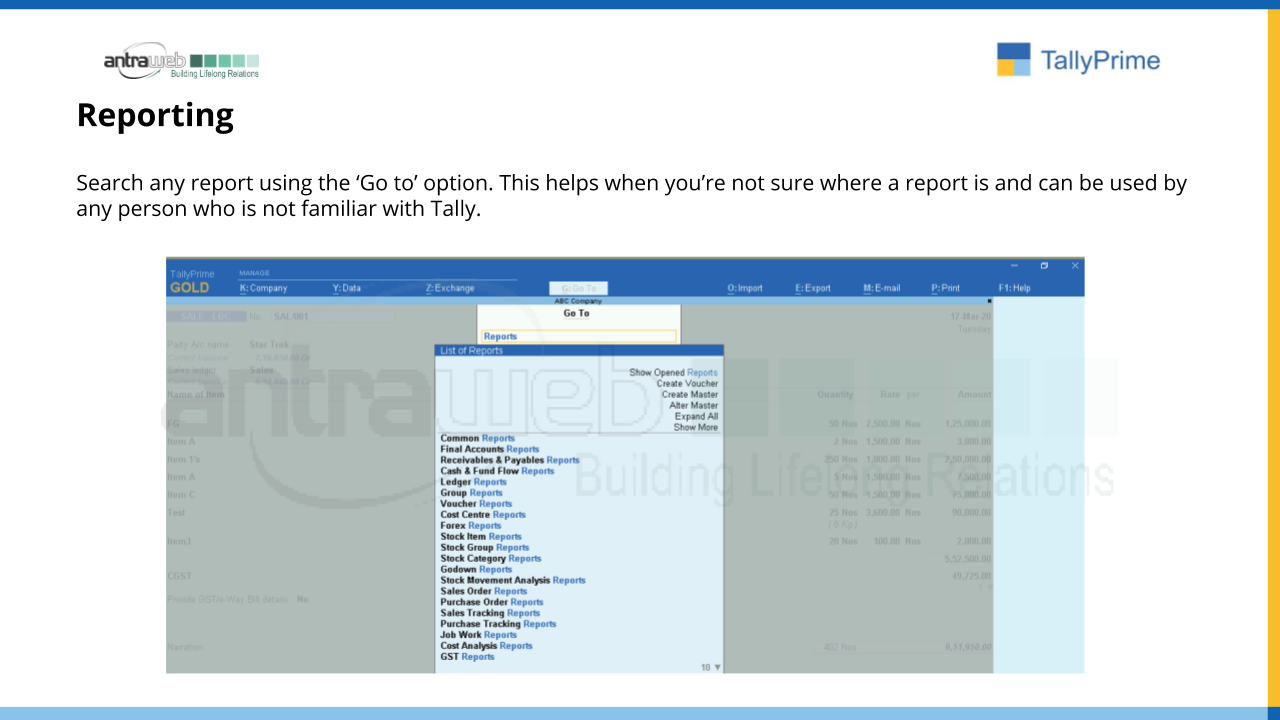Open Stock Movement Analysis Reports
Image resolution: width=1280 pixels, height=720 pixels.
[x=513, y=580]
